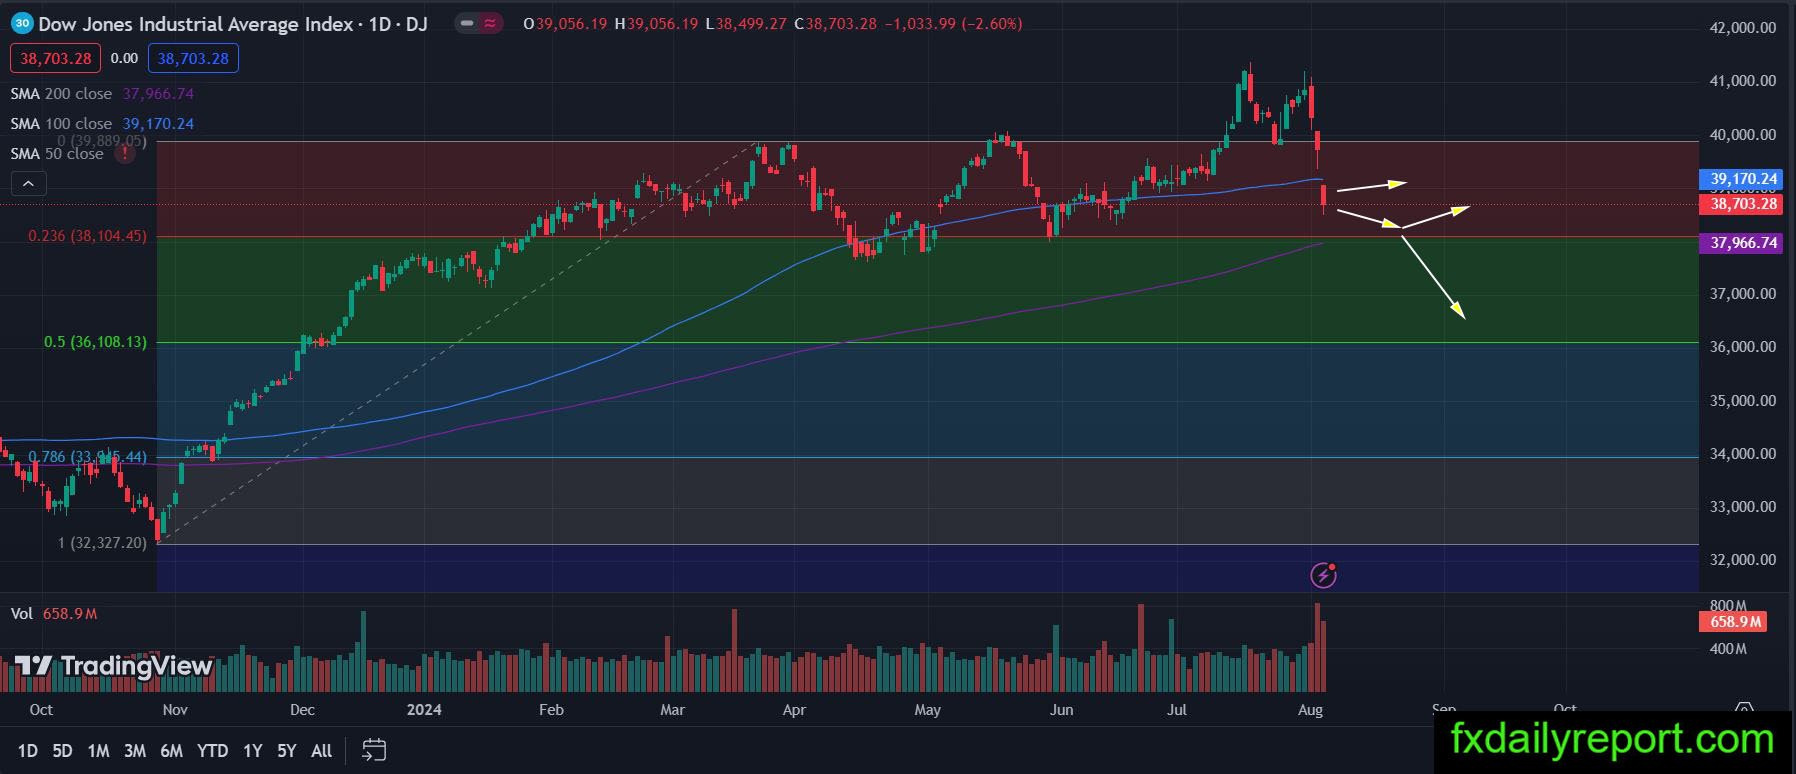Viewport: 1796px width, 774px height.
Task: Click the Fib 0.786 level label
Action: [x=87, y=457]
